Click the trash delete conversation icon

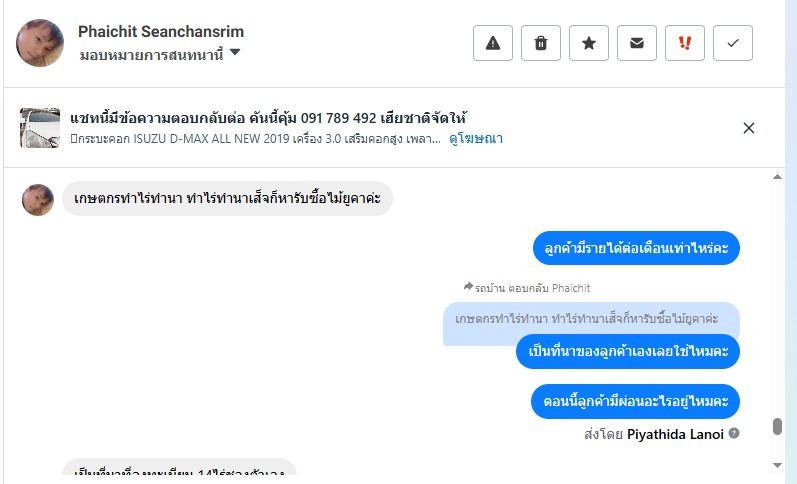[x=541, y=43]
